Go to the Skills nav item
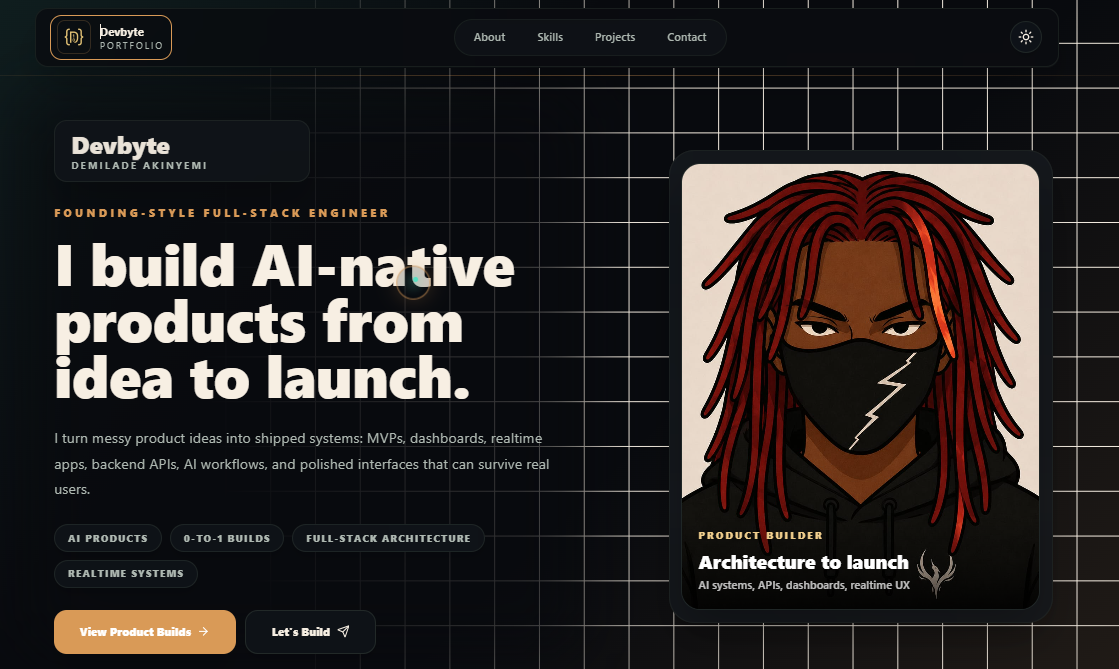 click(x=550, y=37)
